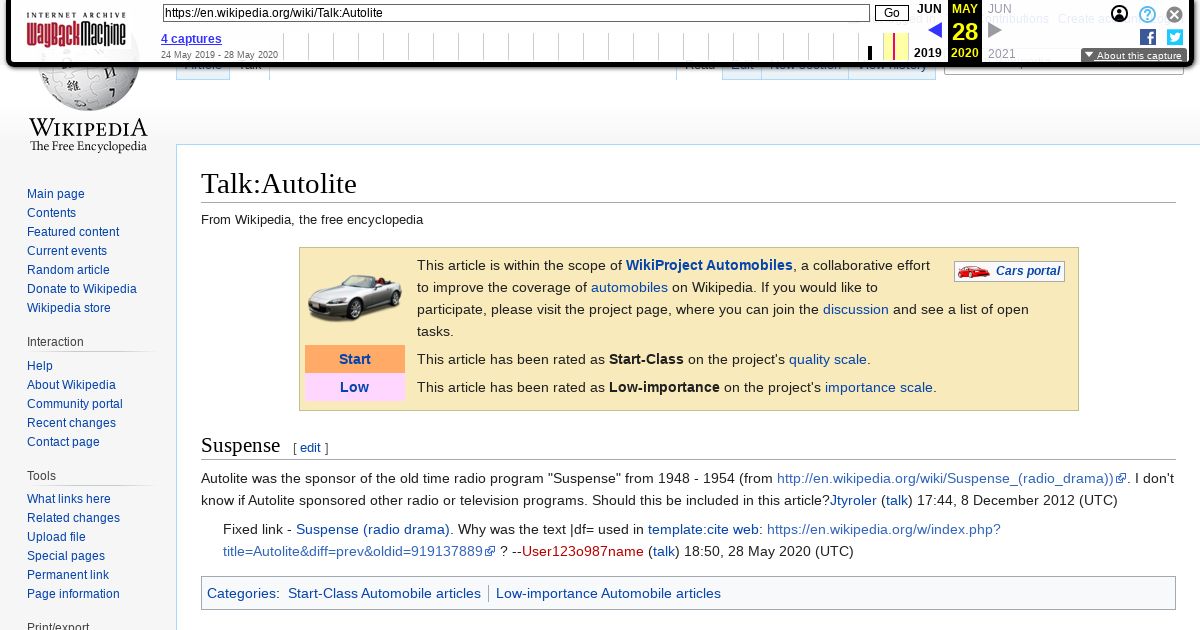Open the Cars portal link
Viewport: 1200px width, 630px height.
pos(1028,271)
